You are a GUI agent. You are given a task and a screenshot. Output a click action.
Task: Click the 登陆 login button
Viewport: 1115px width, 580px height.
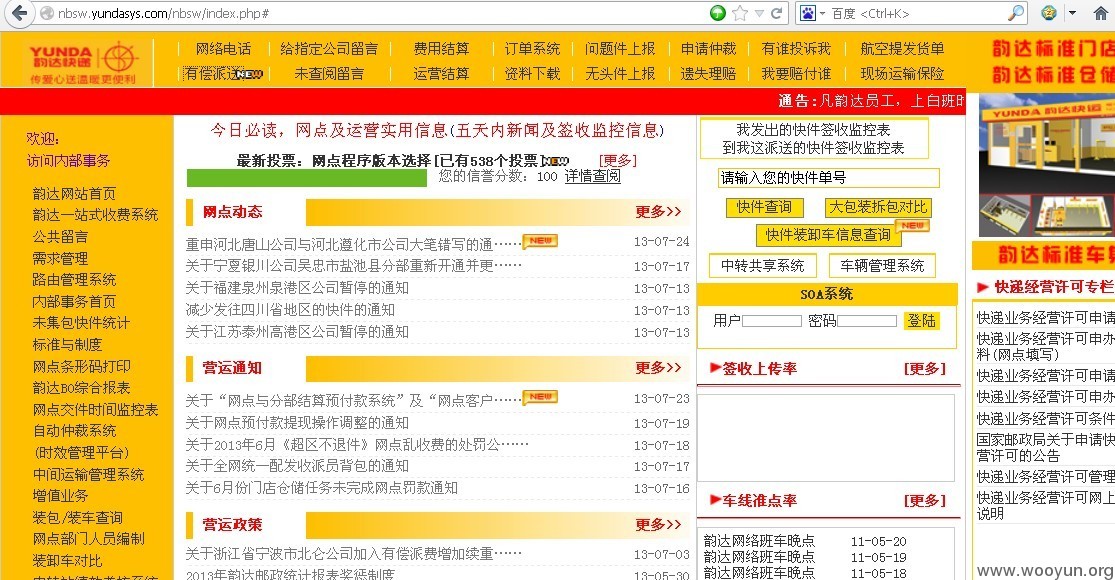pos(922,321)
